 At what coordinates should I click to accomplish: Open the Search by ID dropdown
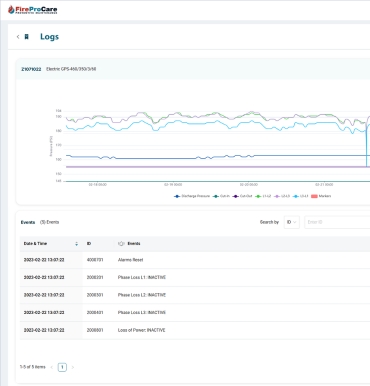pos(292,222)
